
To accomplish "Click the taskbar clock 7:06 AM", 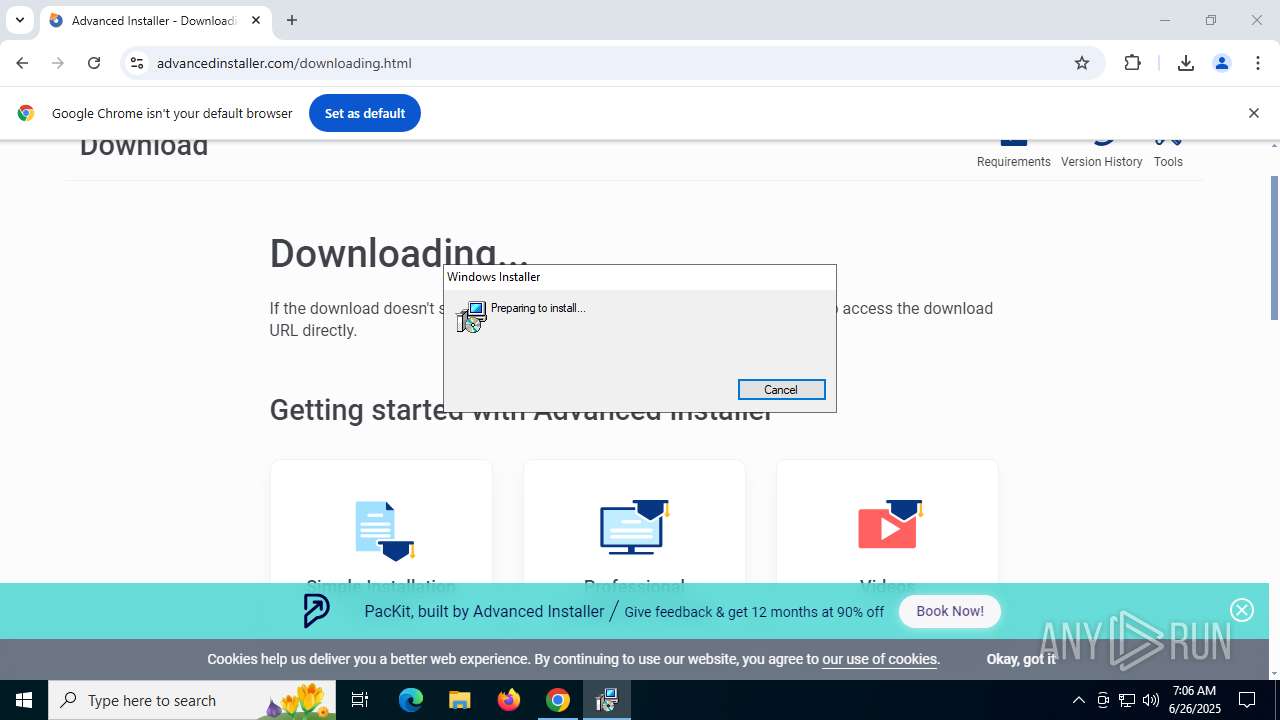I will point(1194,691).
